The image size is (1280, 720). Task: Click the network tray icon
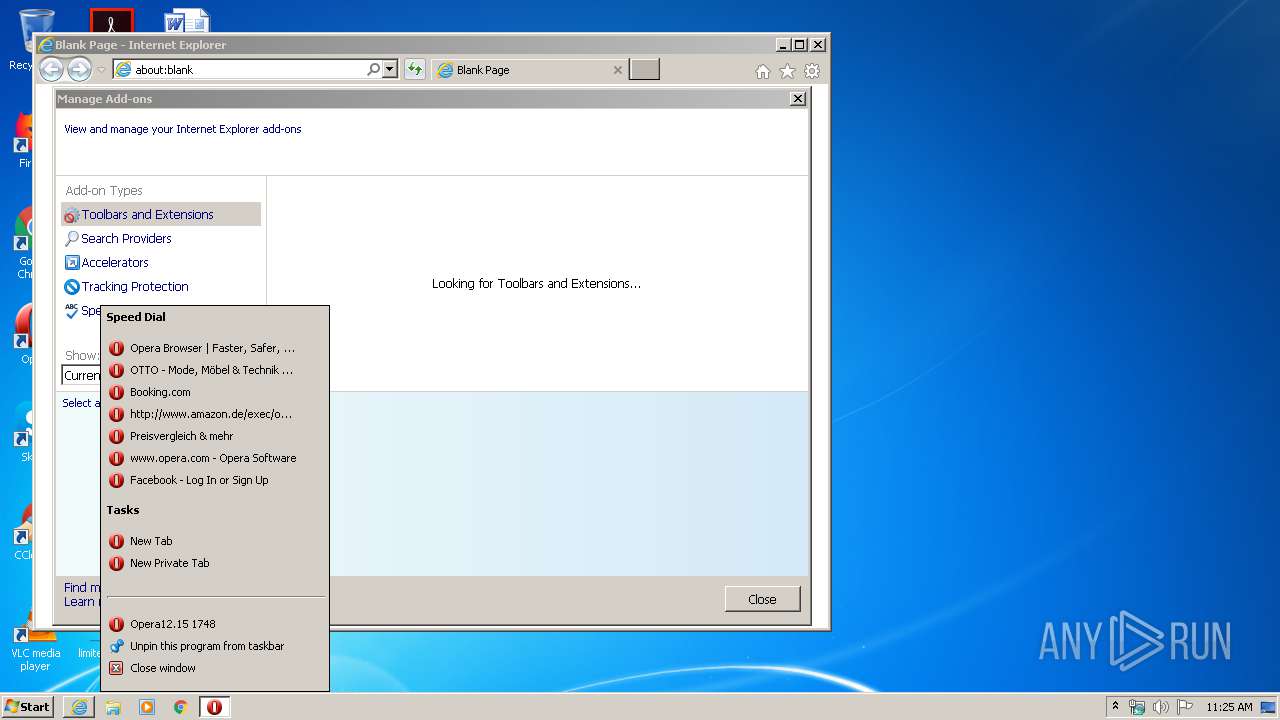click(1137, 707)
